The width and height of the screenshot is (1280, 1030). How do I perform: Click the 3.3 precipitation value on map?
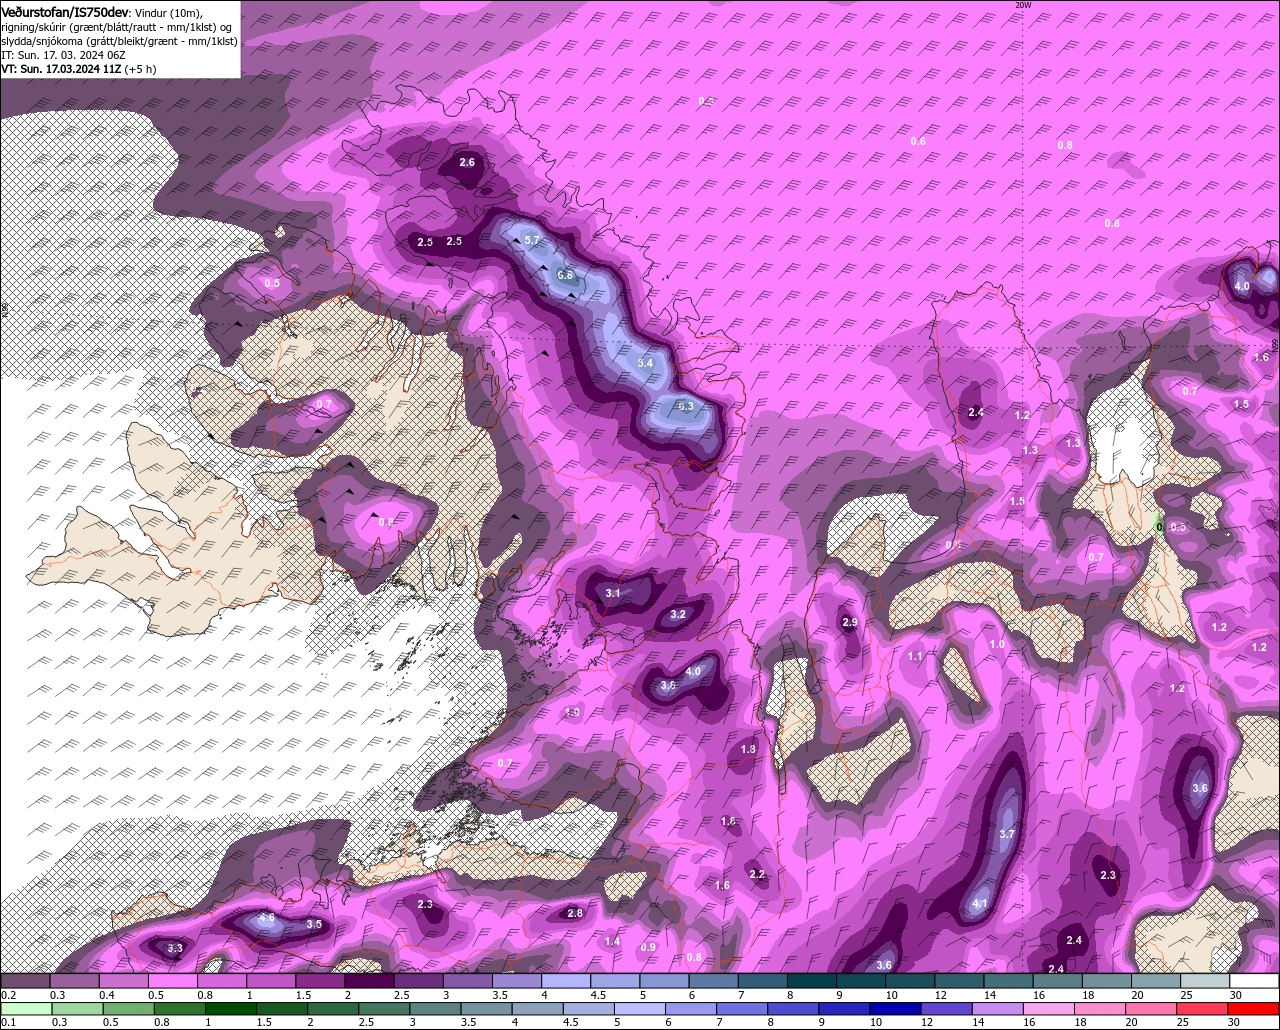click(174, 948)
